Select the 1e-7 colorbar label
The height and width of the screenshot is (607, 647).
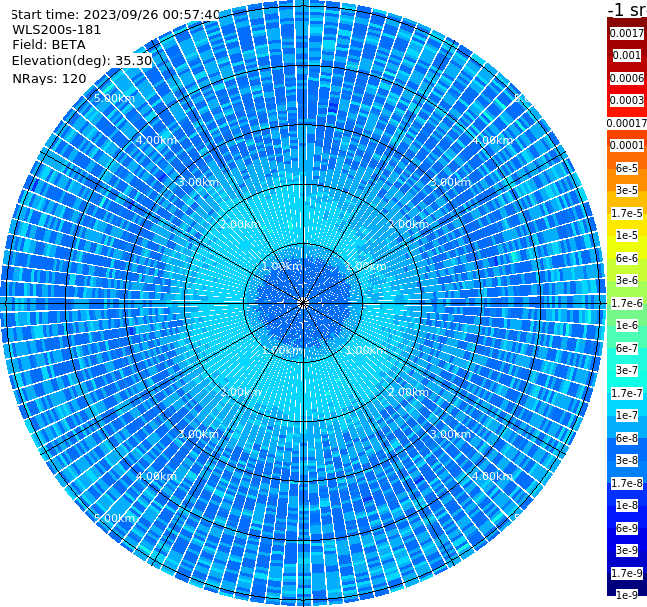tap(627, 415)
